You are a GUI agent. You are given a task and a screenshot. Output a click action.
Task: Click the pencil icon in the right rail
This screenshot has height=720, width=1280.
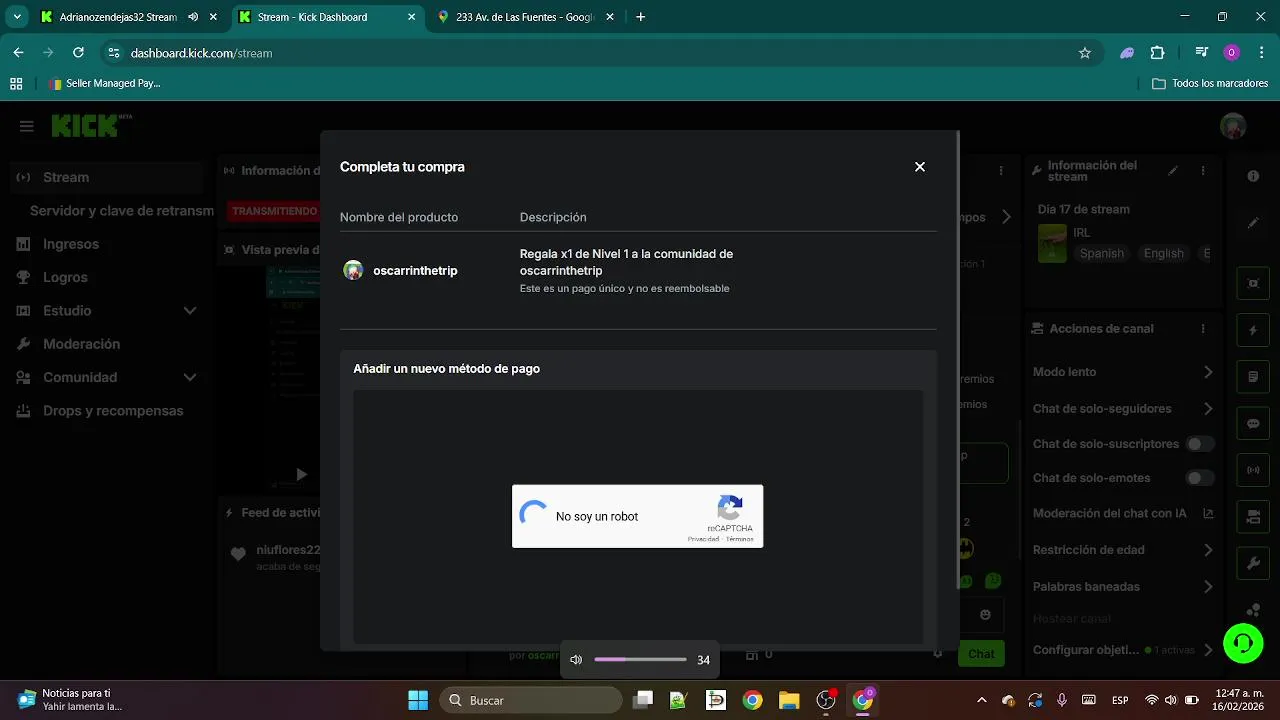[x=1253, y=223]
